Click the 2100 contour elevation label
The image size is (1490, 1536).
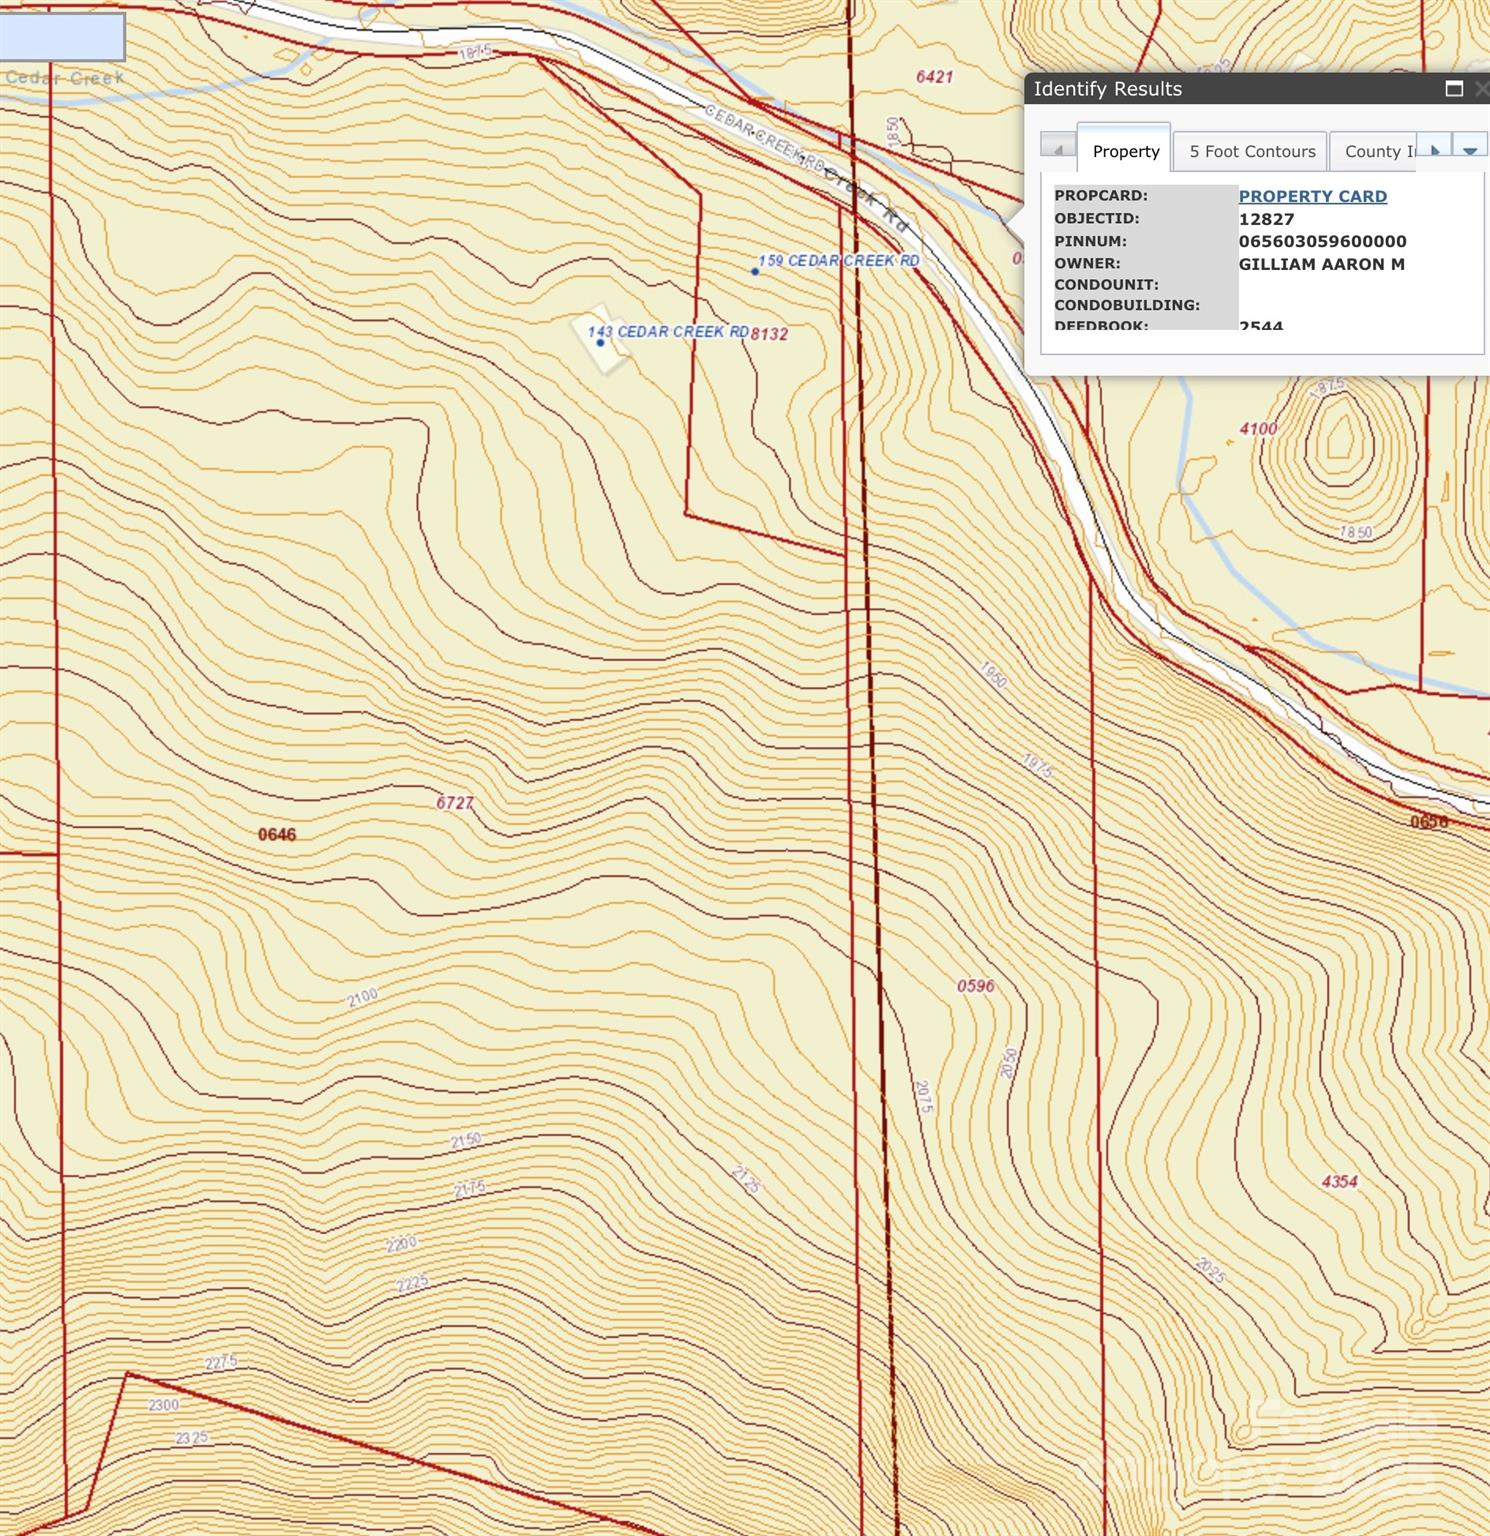[x=362, y=995]
